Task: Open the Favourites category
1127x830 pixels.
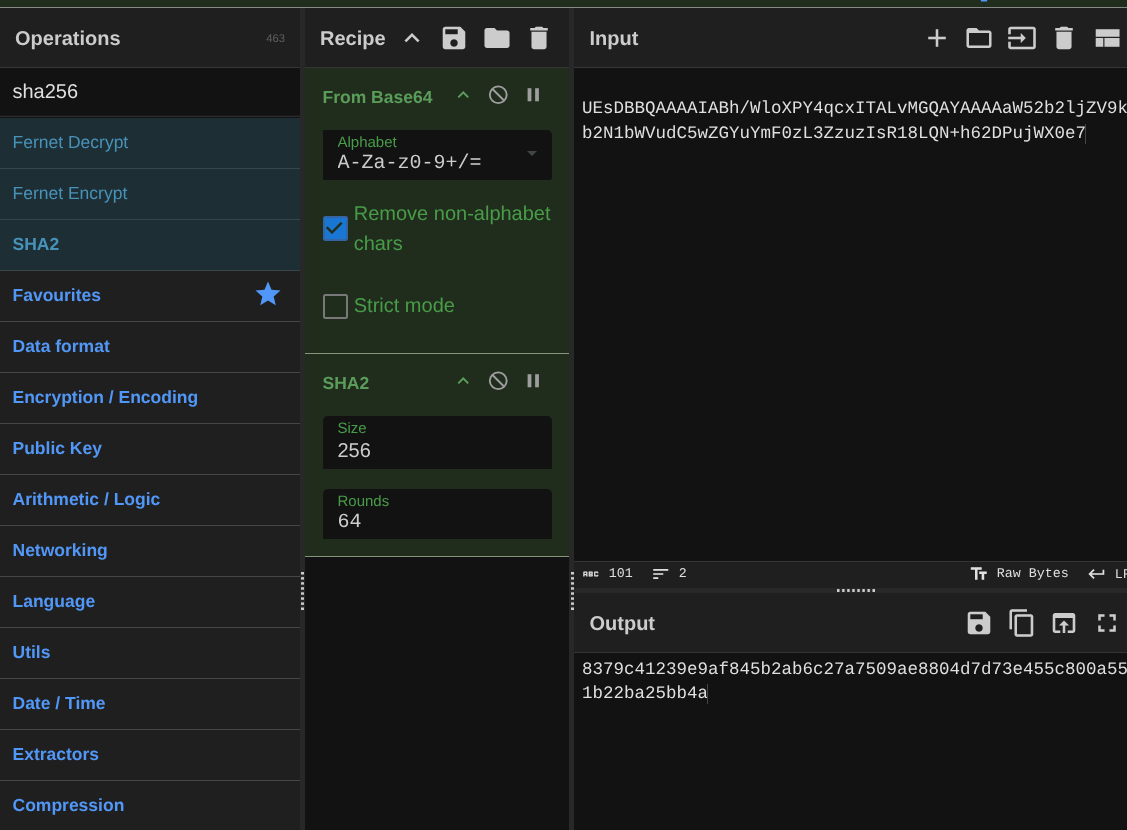Action: click(56, 295)
